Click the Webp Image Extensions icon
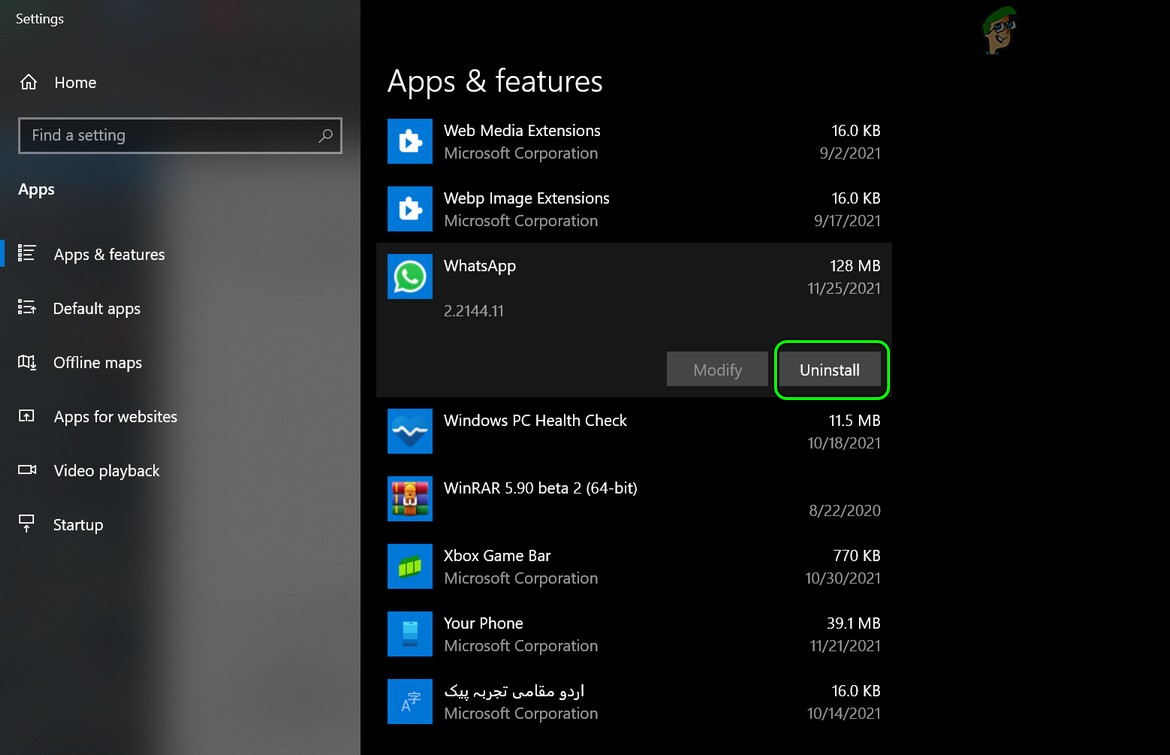1170x755 pixels. point(409,209)
